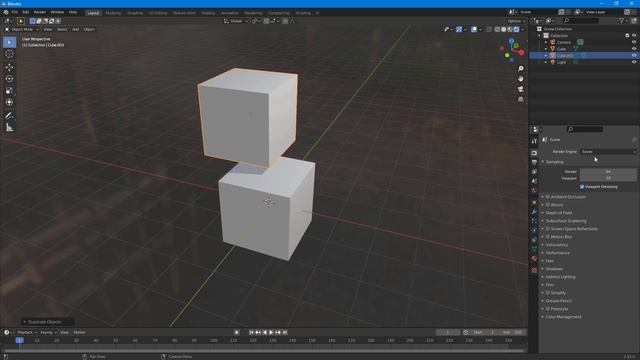Enable the Ambient Occlusion checkbox

(548, 197)
